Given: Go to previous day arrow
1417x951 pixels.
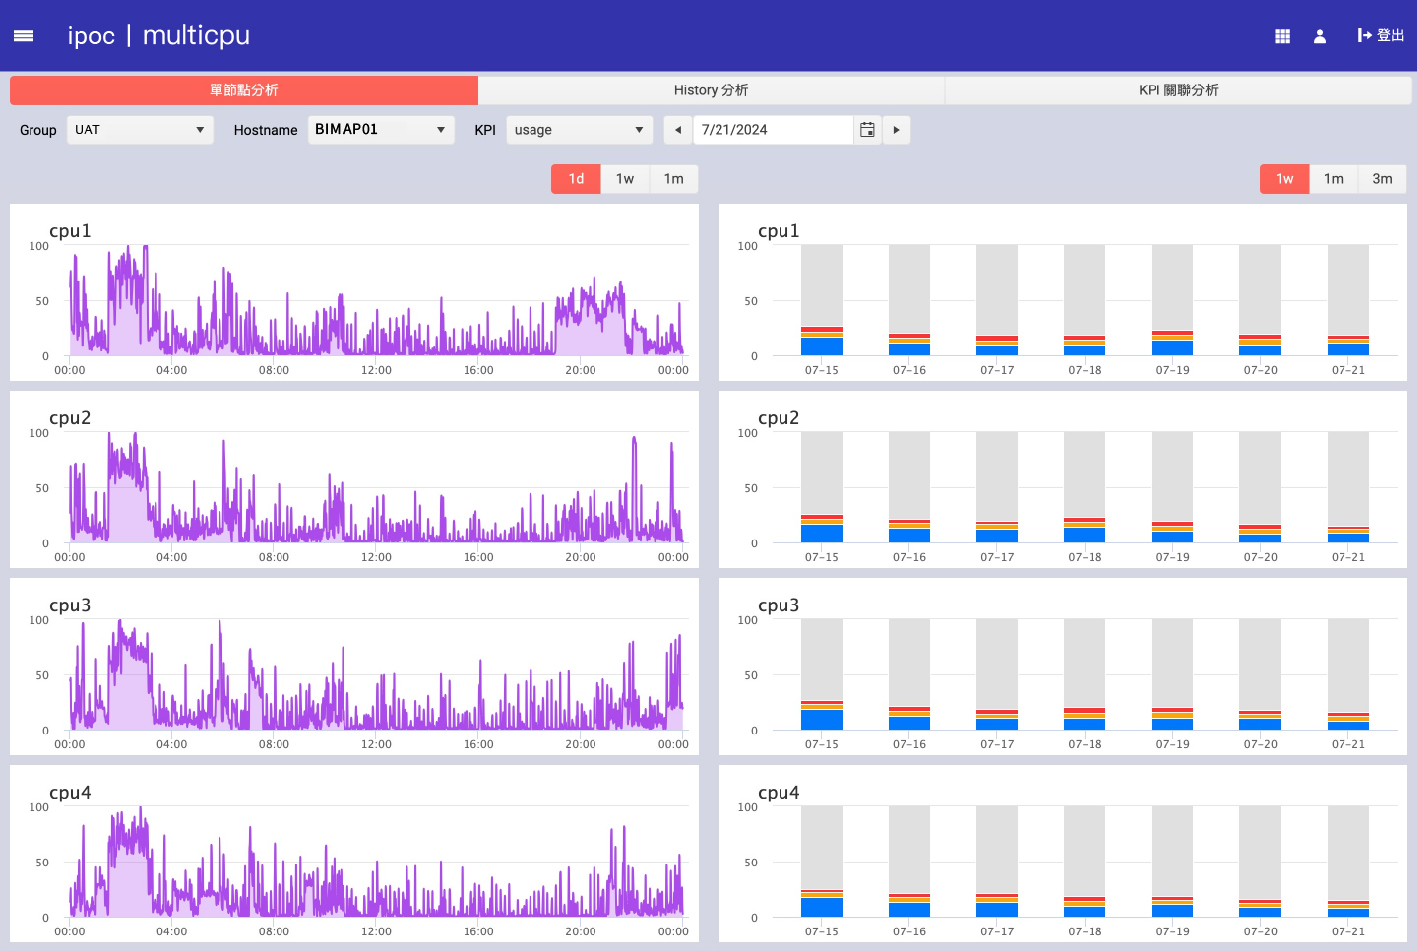Looking at the screenshot, I should (678, 130).
